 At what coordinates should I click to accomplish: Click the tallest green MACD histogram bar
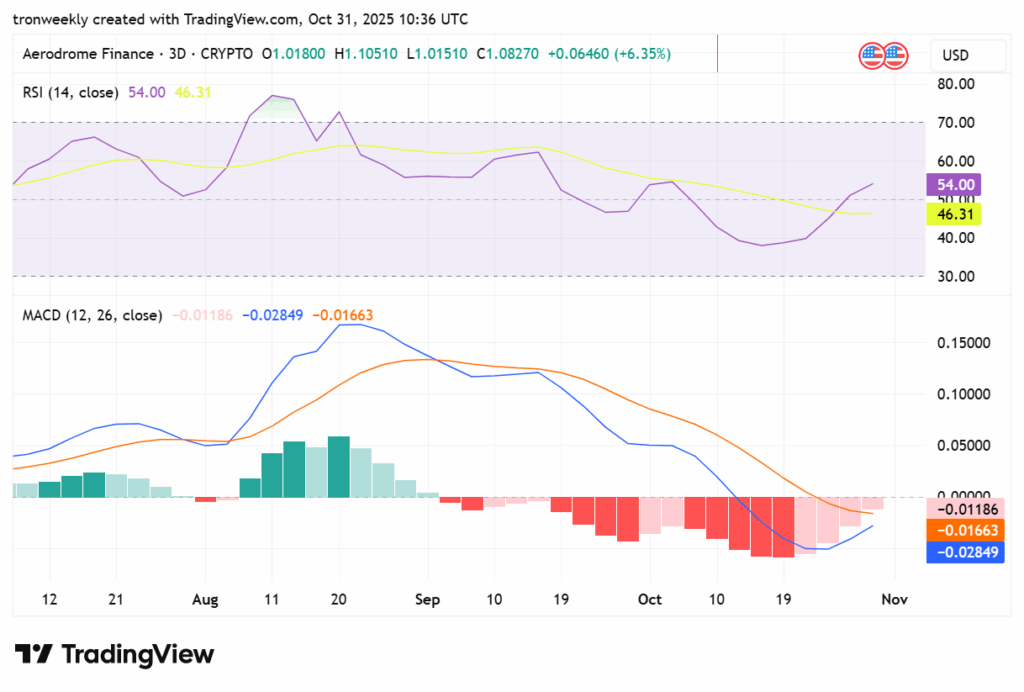[x=338, y=466]
